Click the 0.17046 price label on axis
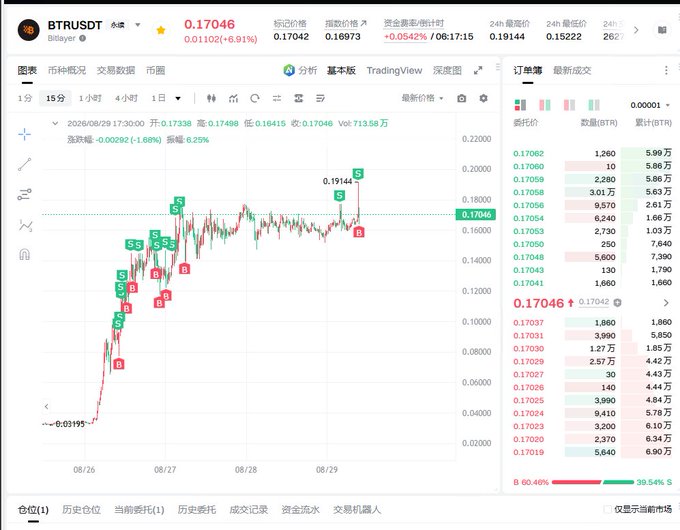Viewport: 680px width, 530px height. [476, 214]
